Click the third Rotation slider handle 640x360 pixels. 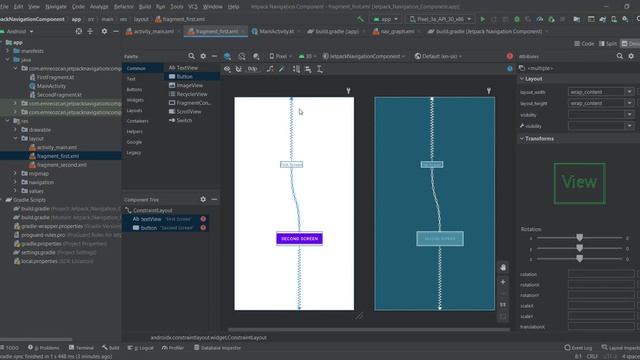click(x=580, y=258)
